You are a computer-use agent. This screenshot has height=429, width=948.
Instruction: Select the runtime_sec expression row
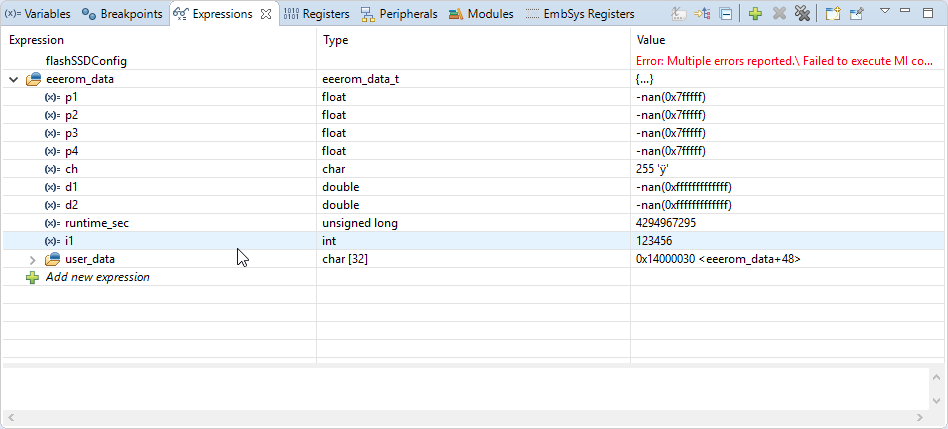point(95,223)
